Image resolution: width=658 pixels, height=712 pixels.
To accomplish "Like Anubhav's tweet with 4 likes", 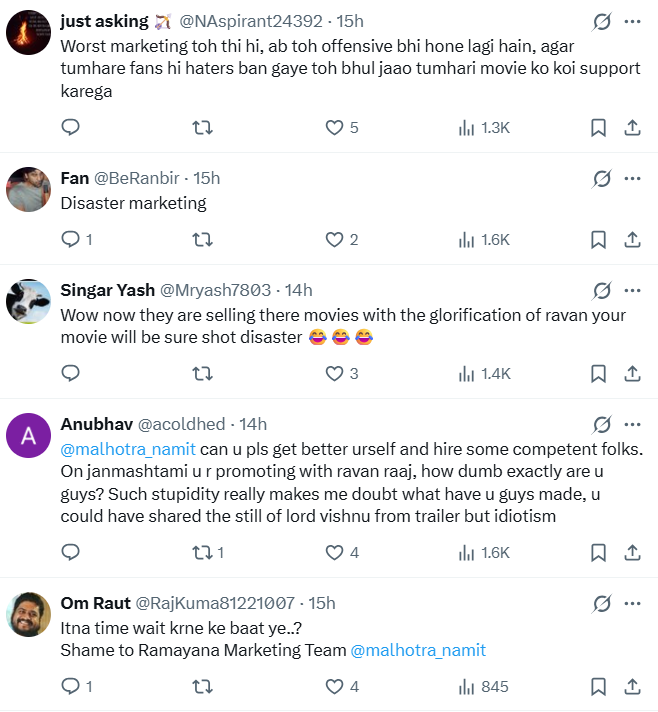I will 342,553.
